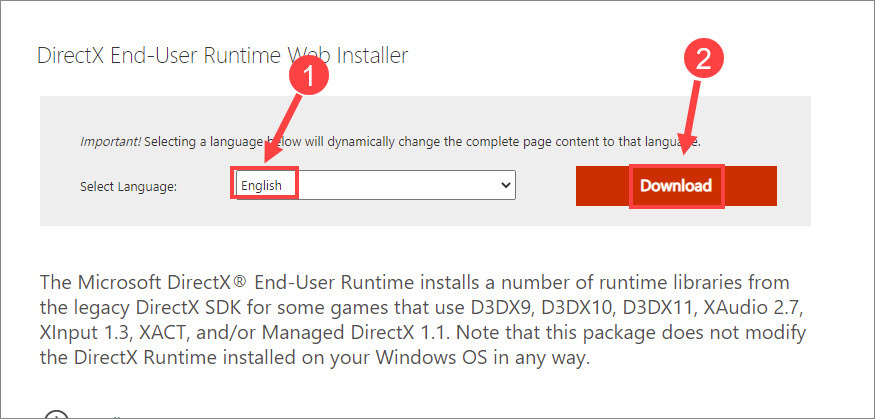The height and width of the screenshot is (419, 875).
Task: Click the red numbered circle 2 marker
Action: 703,59
